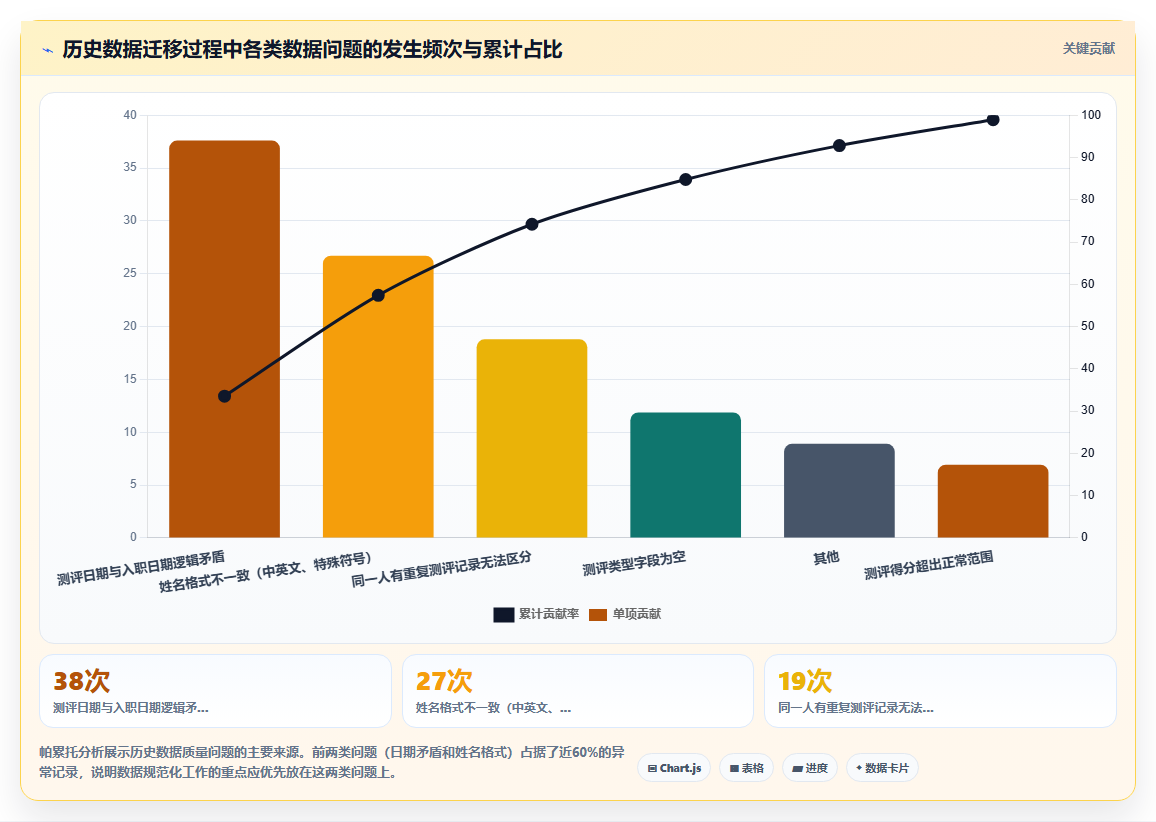The width and height of the screenshot is (1156, 822).
Task: Click the 38次 value on the stat card
Action: click(81, 681)
